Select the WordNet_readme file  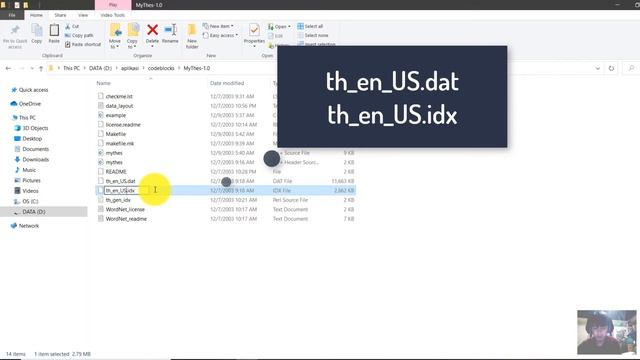pyautogui.click(x=126, y=219)
